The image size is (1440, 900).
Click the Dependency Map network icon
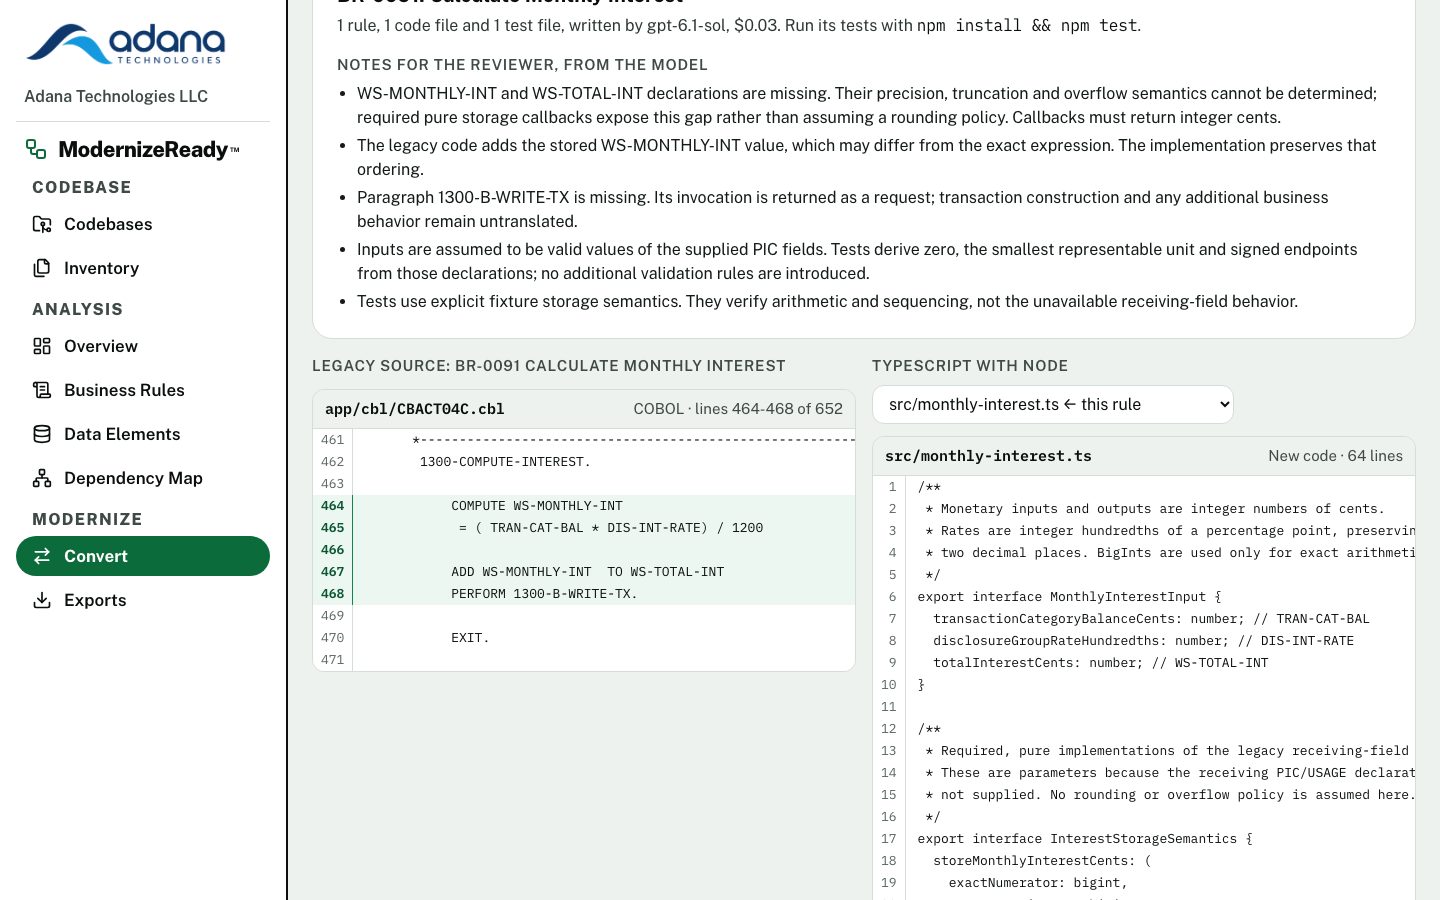pyautogui.click(x=42, y=478)
